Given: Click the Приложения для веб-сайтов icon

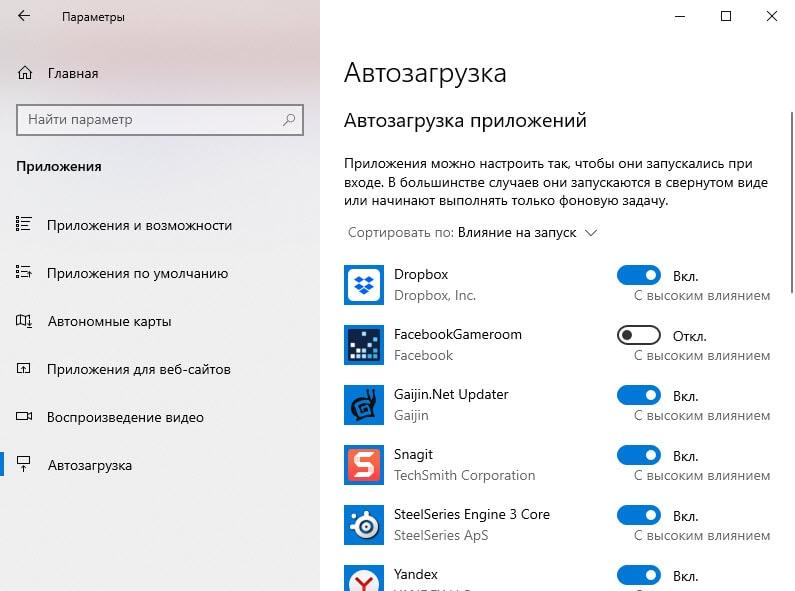Looking at the screenshot, I should tap(23, 368).
